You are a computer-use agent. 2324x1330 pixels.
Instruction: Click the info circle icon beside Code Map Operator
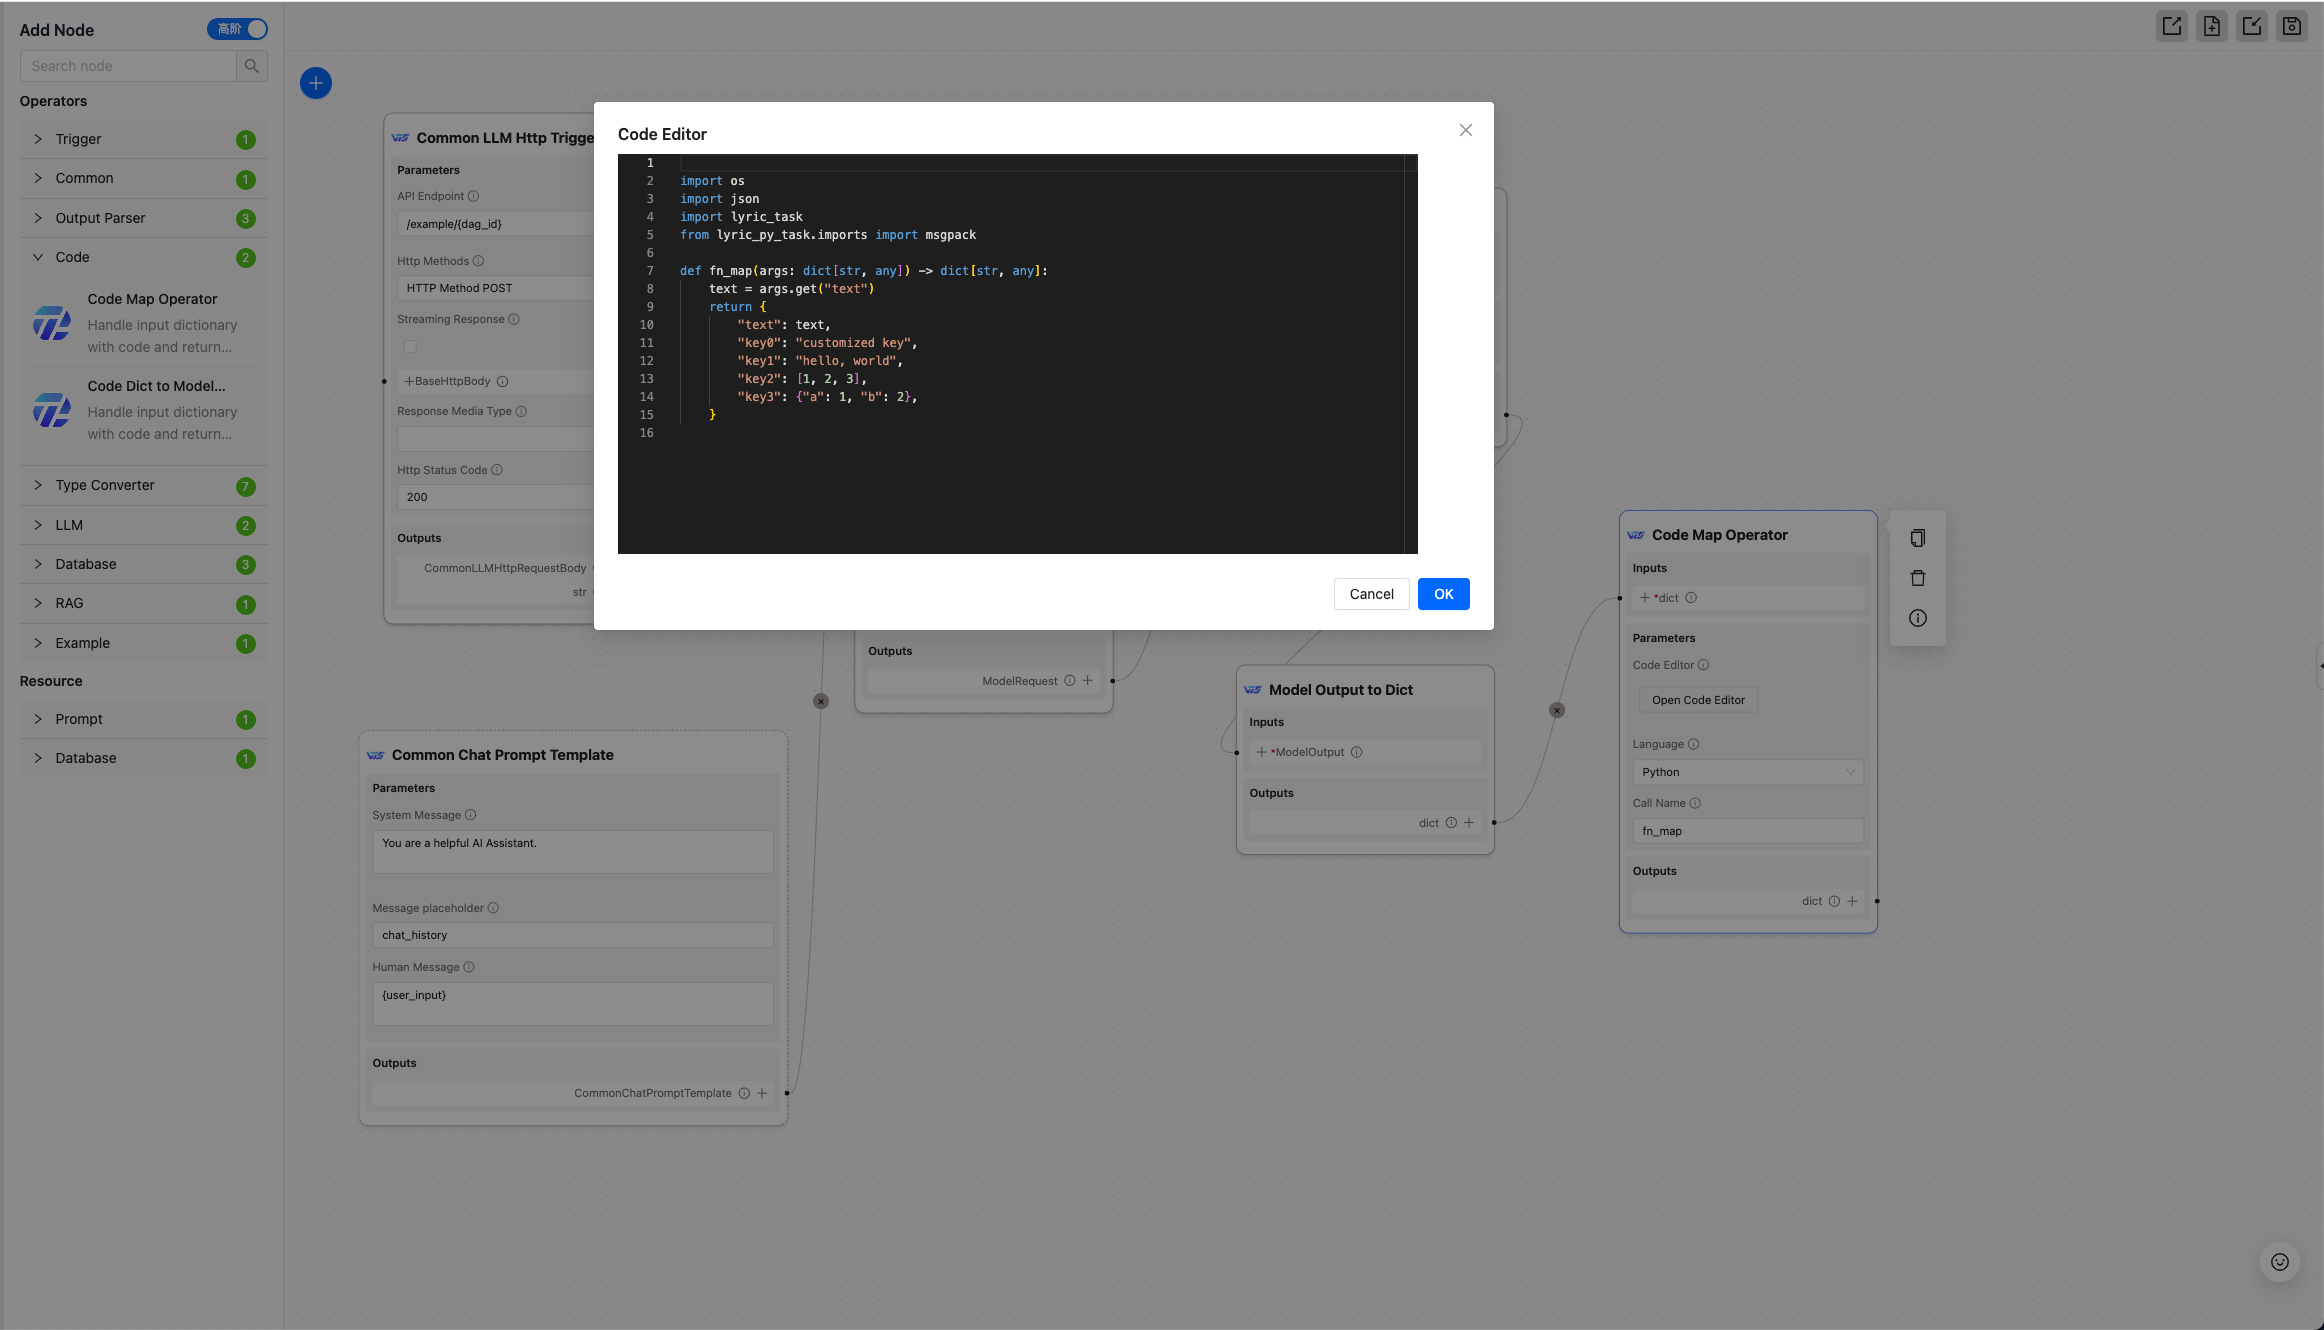click(x=1917, y=618)
